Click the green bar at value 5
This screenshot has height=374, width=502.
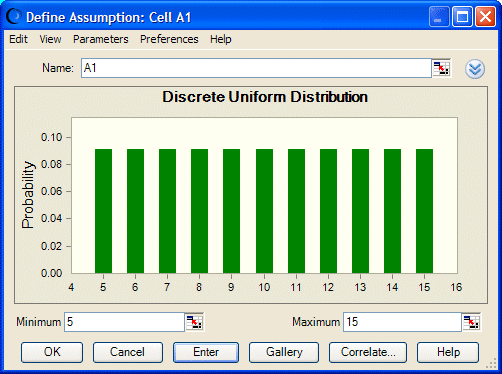pos(103,211)
